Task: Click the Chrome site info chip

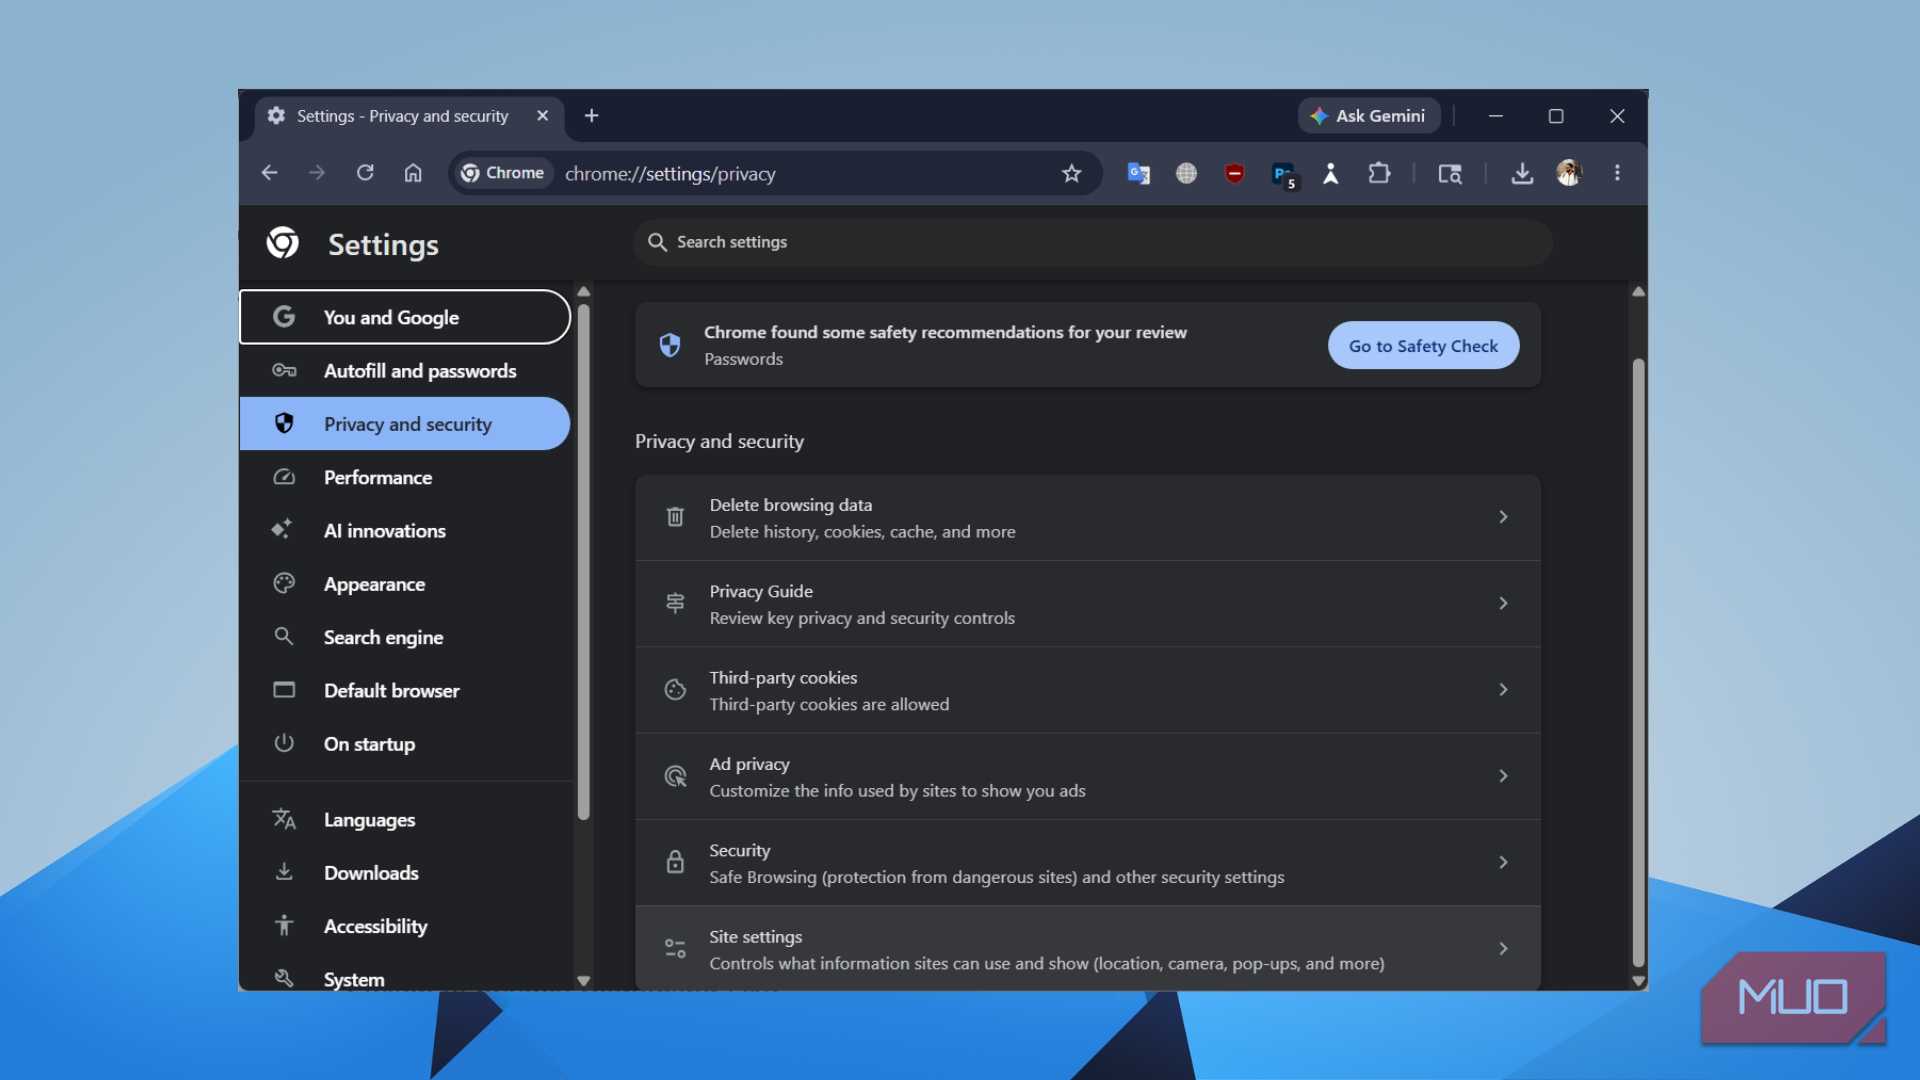Action: coord(502,173)
